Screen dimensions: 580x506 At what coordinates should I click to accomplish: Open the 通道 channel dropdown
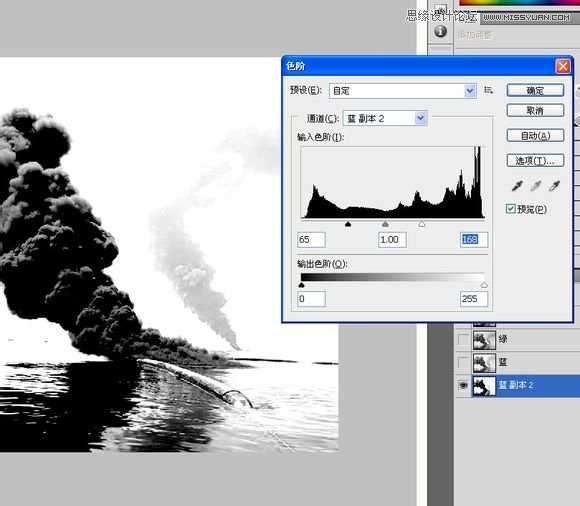[x=385, y=118]
